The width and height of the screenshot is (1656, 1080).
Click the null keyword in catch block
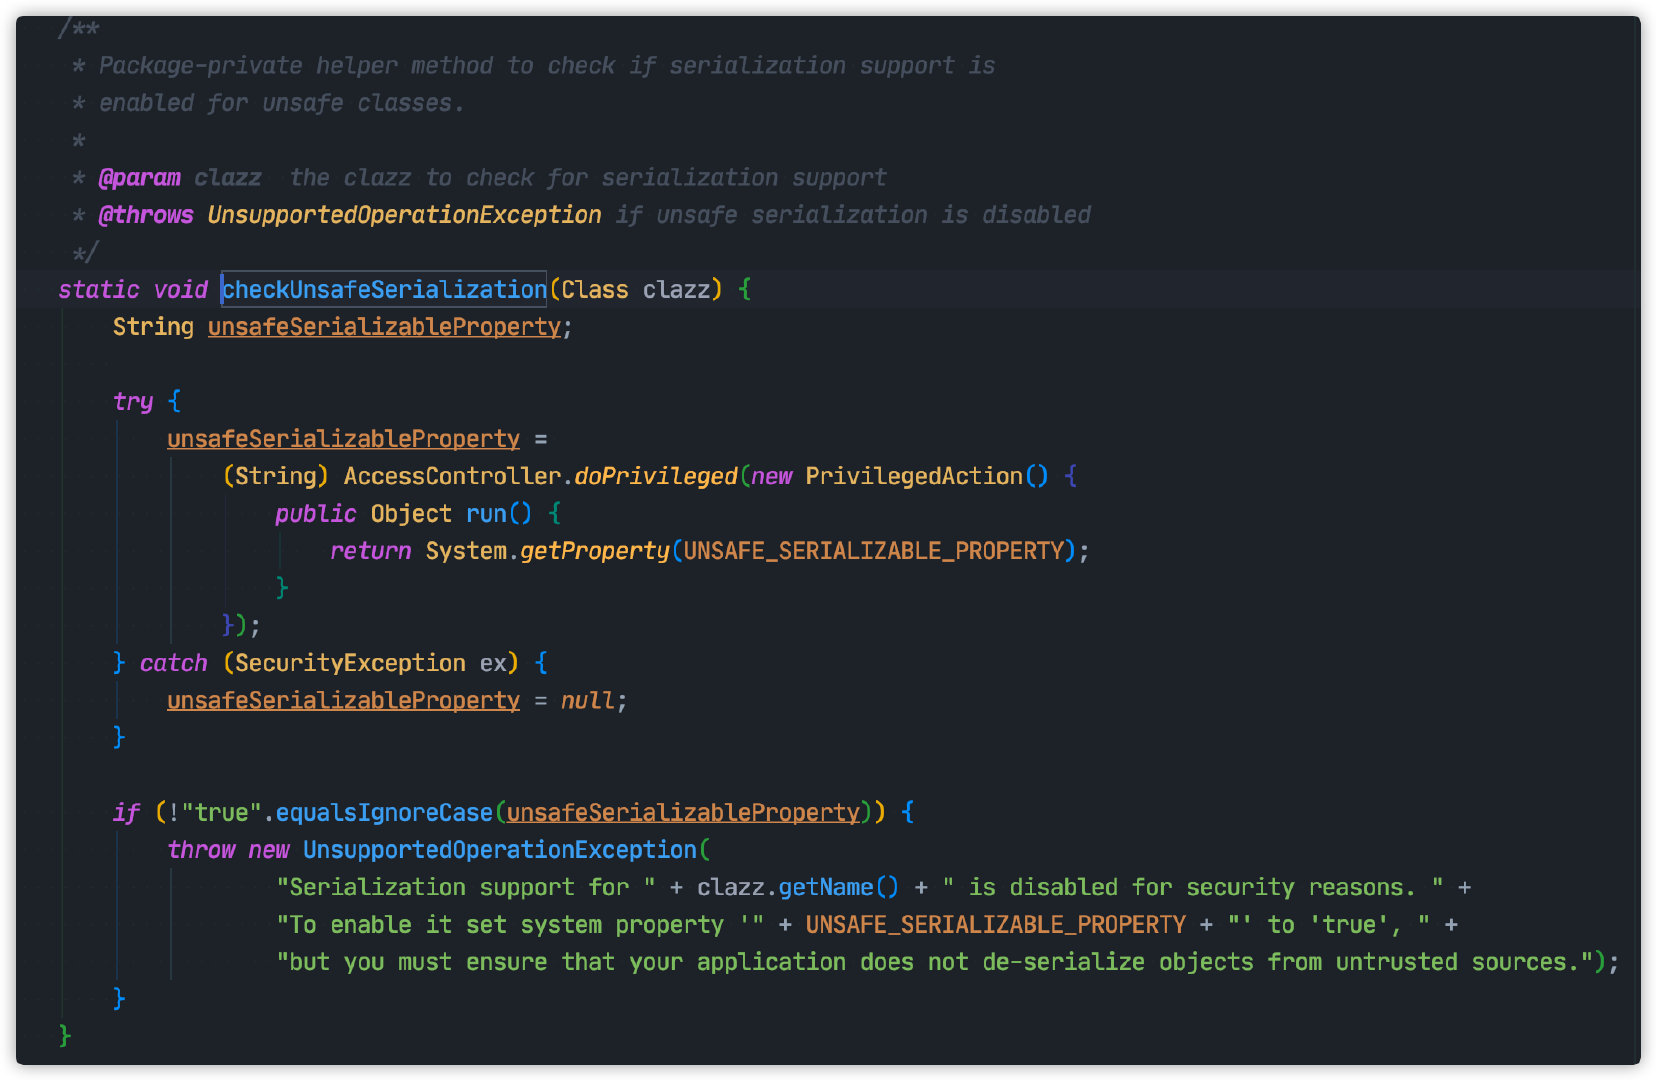click(587, 701)
